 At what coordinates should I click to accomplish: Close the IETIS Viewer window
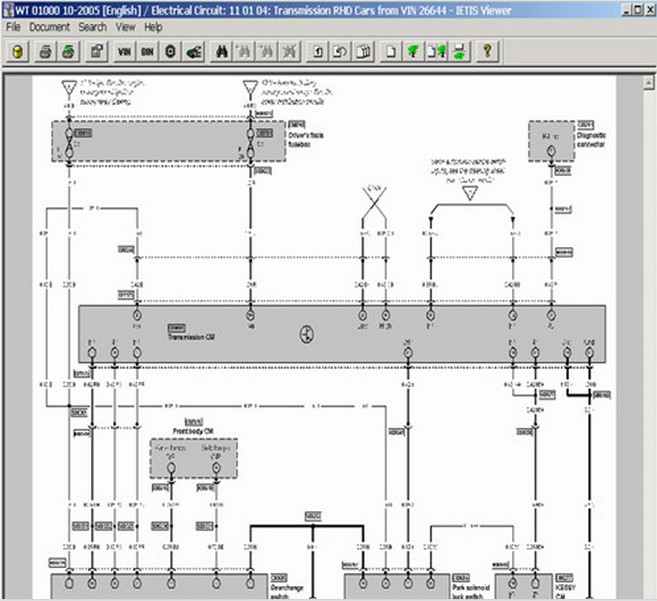click(x=649, y=10)
